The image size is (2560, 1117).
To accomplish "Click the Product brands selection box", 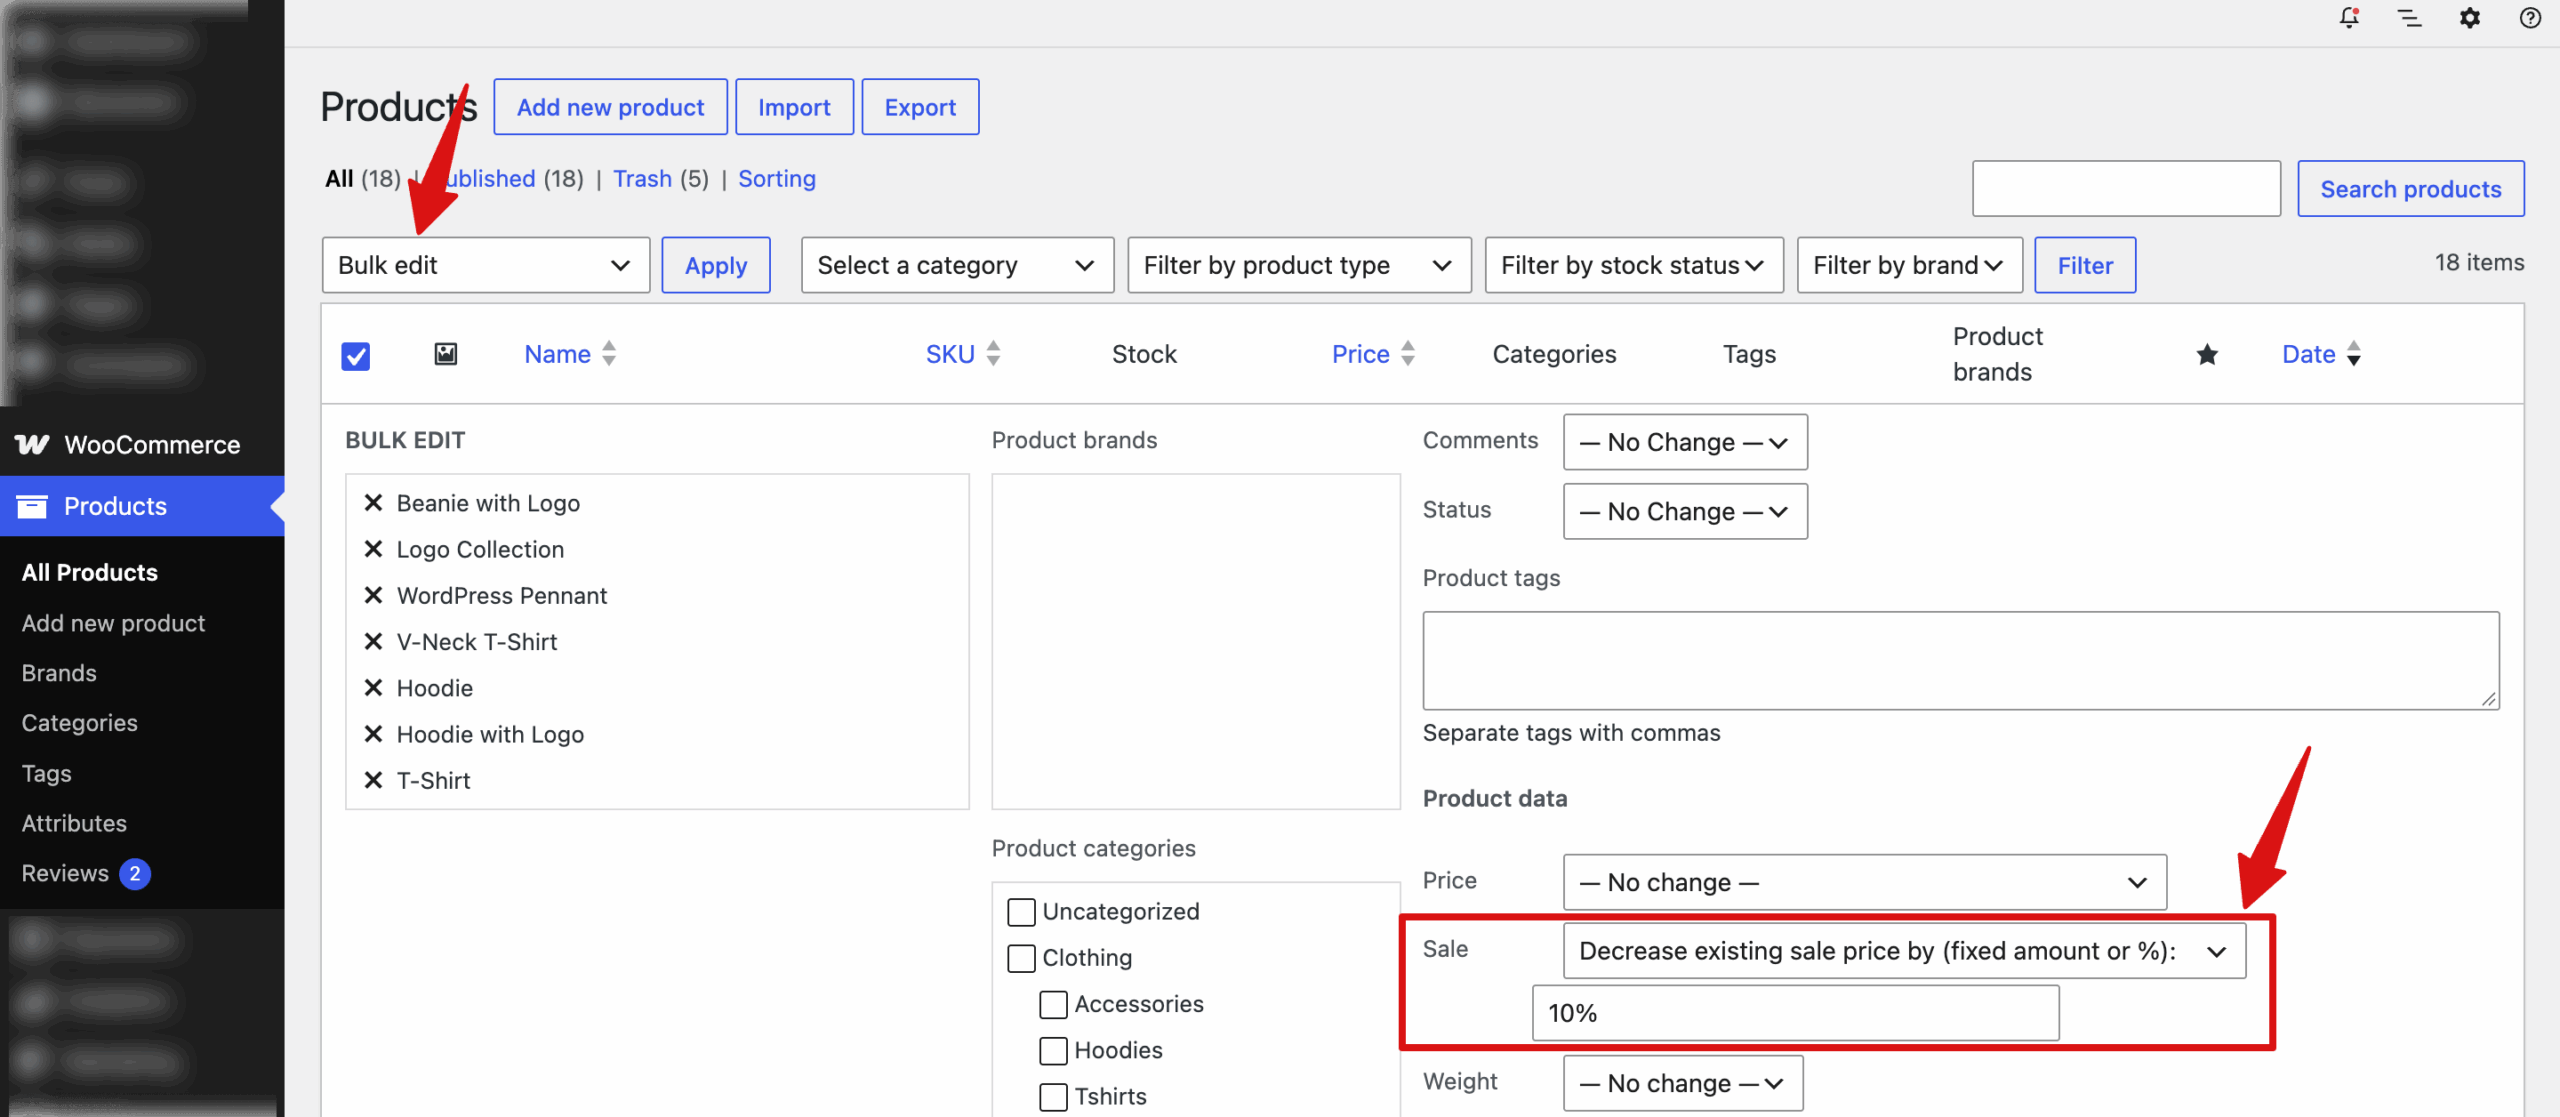I will [1196, 641].
